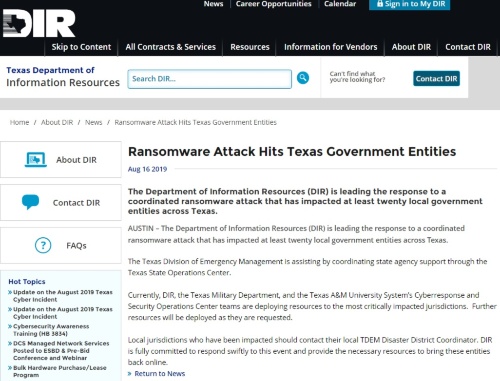Open All Contracts & Services menu
500x381 pixels.
171,47
